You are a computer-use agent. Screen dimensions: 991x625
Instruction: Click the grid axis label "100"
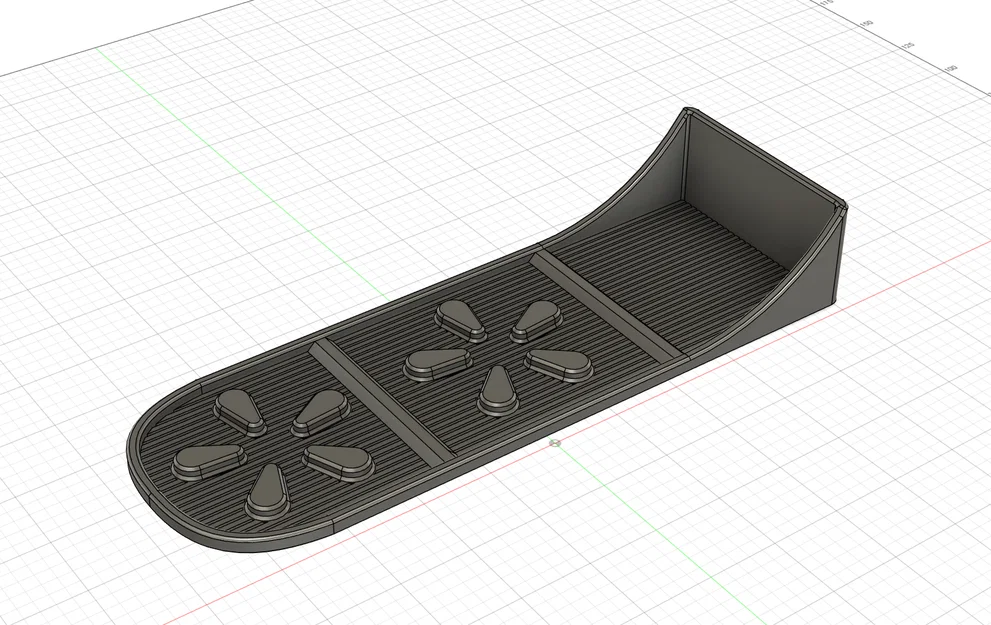pos(951,68)
